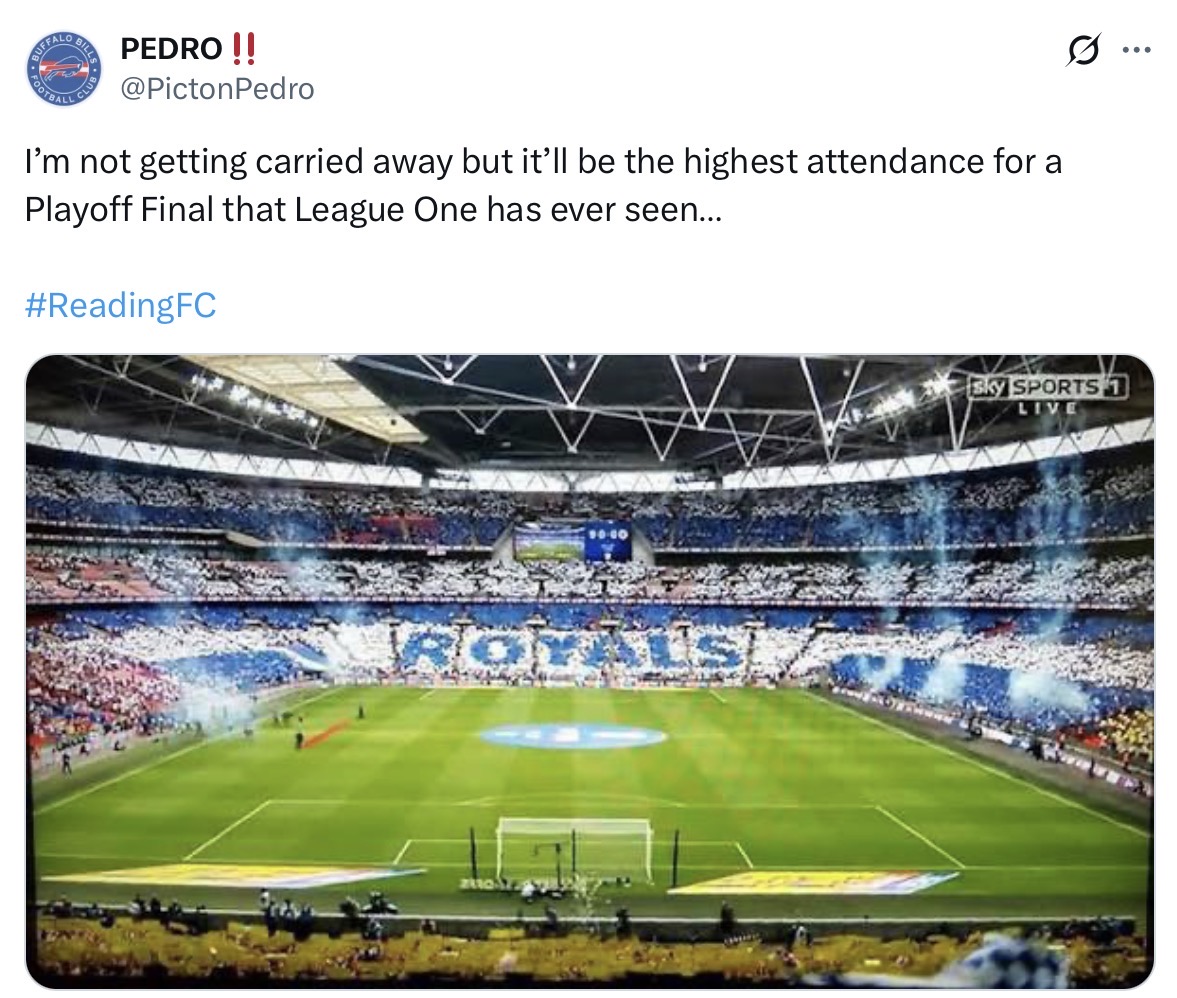Click the red flare on the pitch
Image resolution: width=1177 pixels, height=998 pixels.
[324, 734]
